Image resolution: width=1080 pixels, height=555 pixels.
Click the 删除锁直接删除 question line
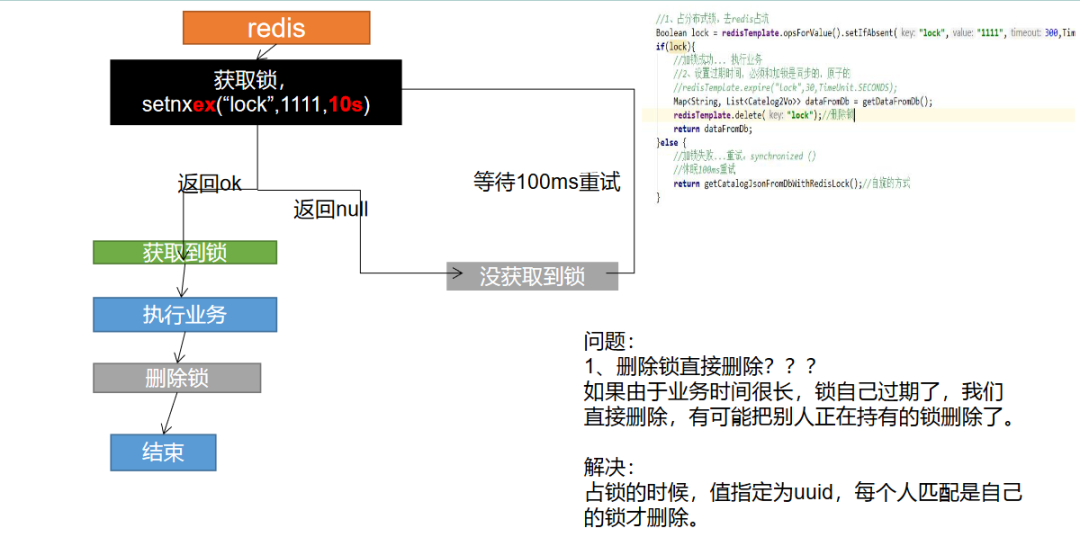point(700,366)
